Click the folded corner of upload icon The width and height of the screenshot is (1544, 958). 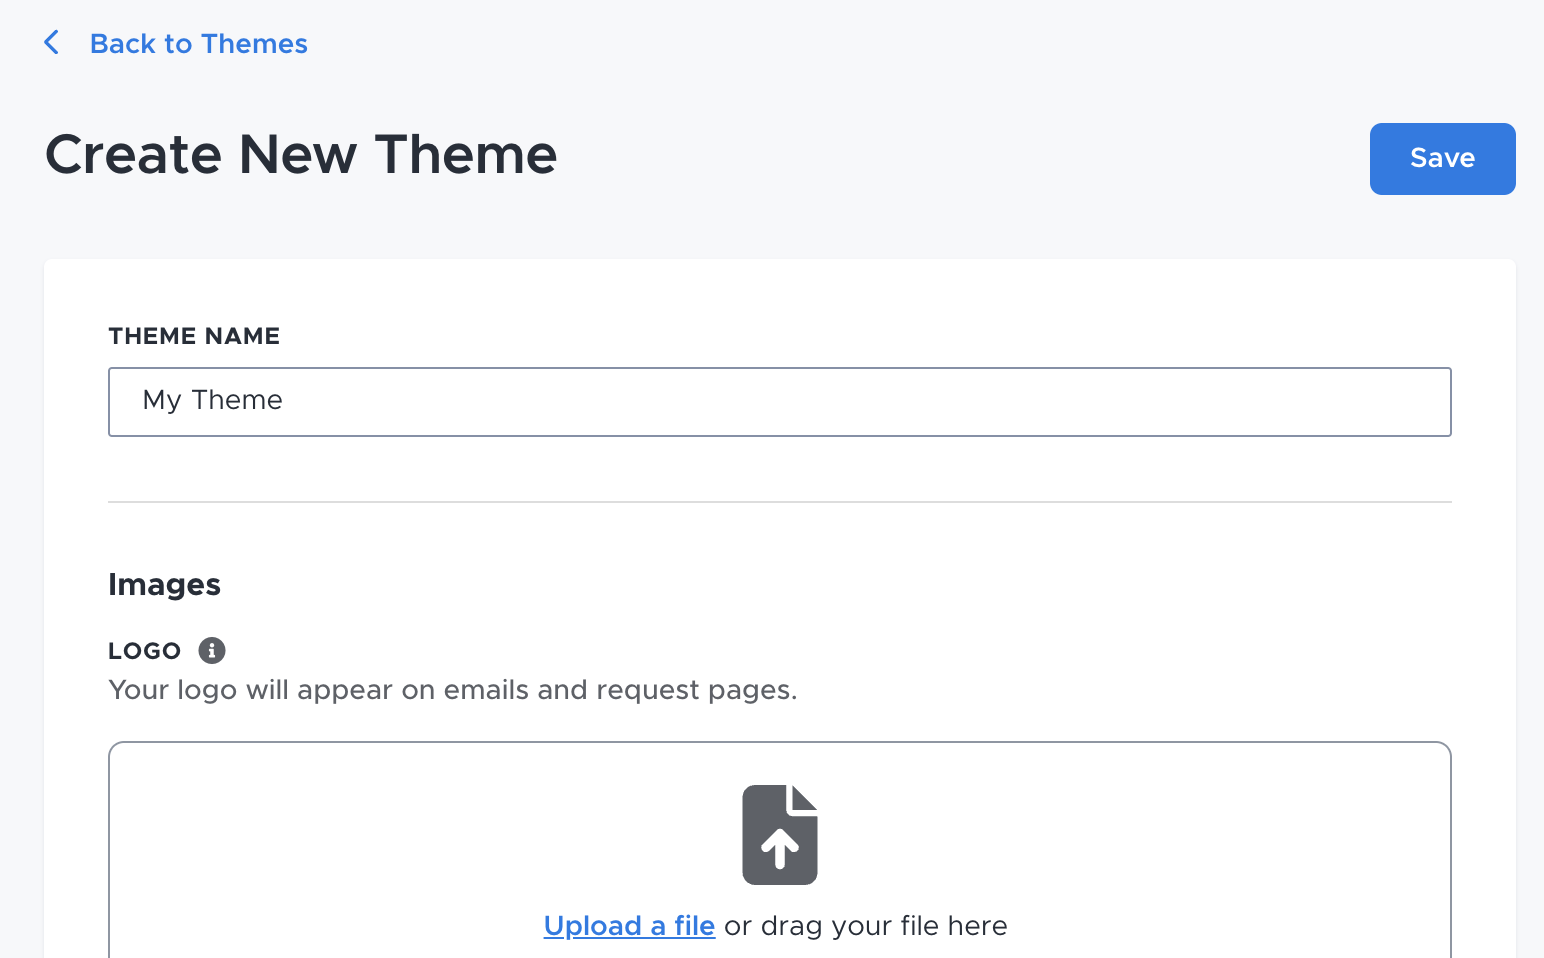(805, 798)
